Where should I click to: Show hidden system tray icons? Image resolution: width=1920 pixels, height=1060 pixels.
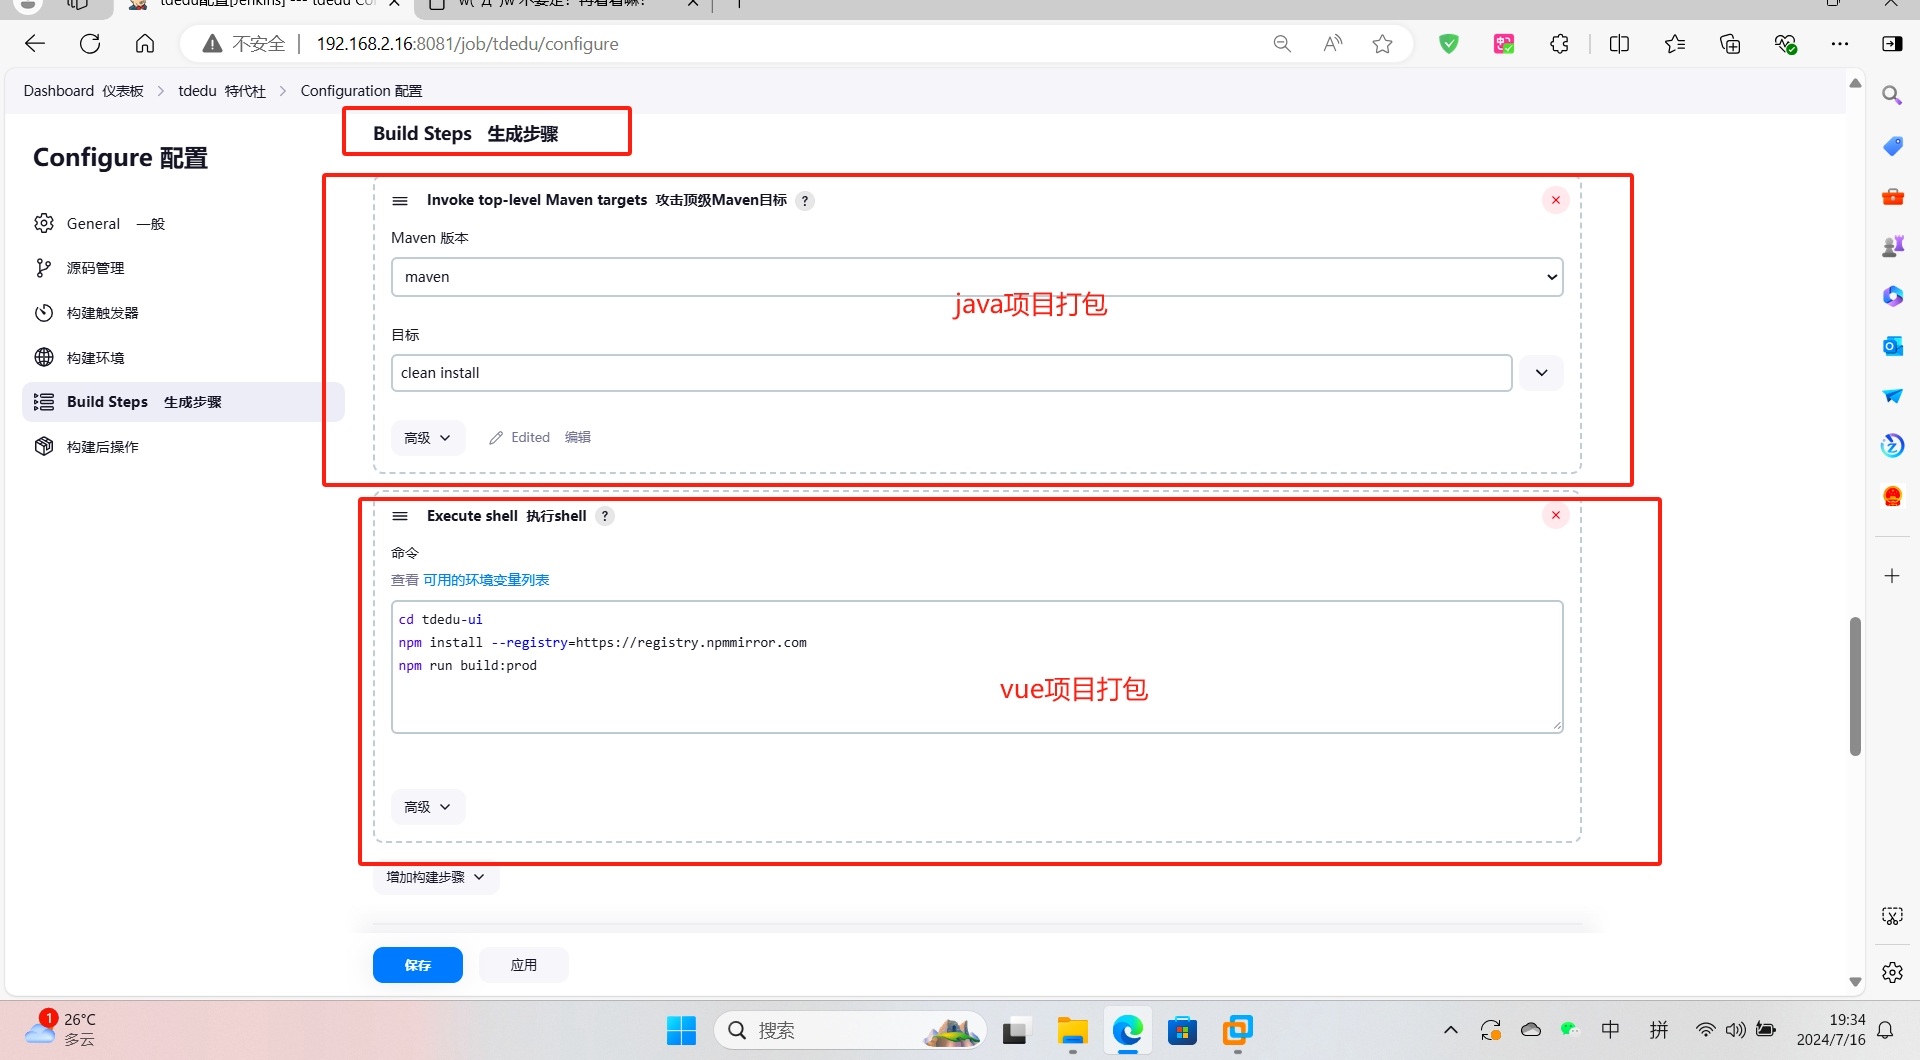tap(1451, 1030)
